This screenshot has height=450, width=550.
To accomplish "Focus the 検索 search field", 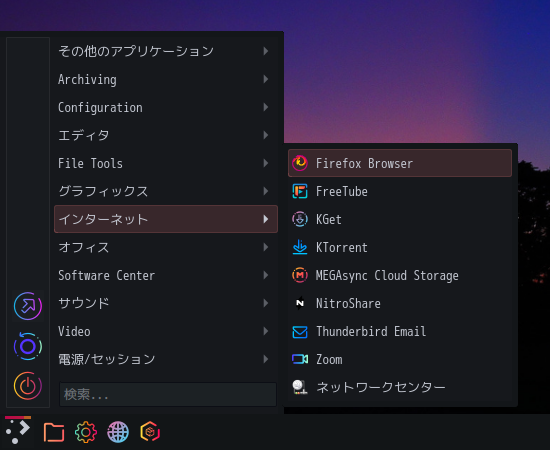I will point(168,394).
